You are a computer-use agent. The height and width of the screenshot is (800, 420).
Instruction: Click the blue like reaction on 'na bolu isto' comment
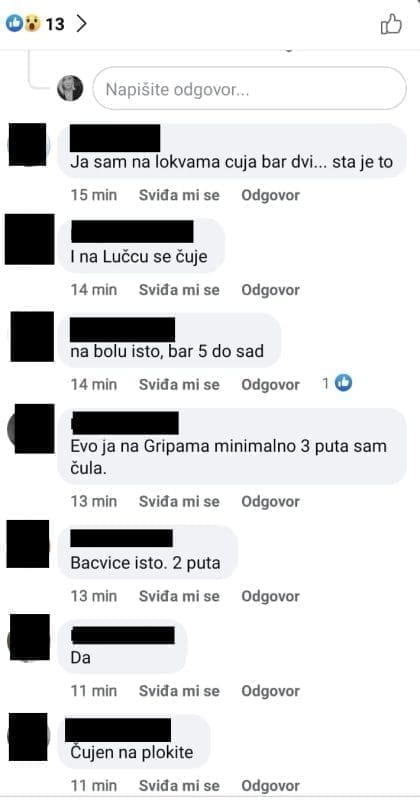tap(343, 383)
